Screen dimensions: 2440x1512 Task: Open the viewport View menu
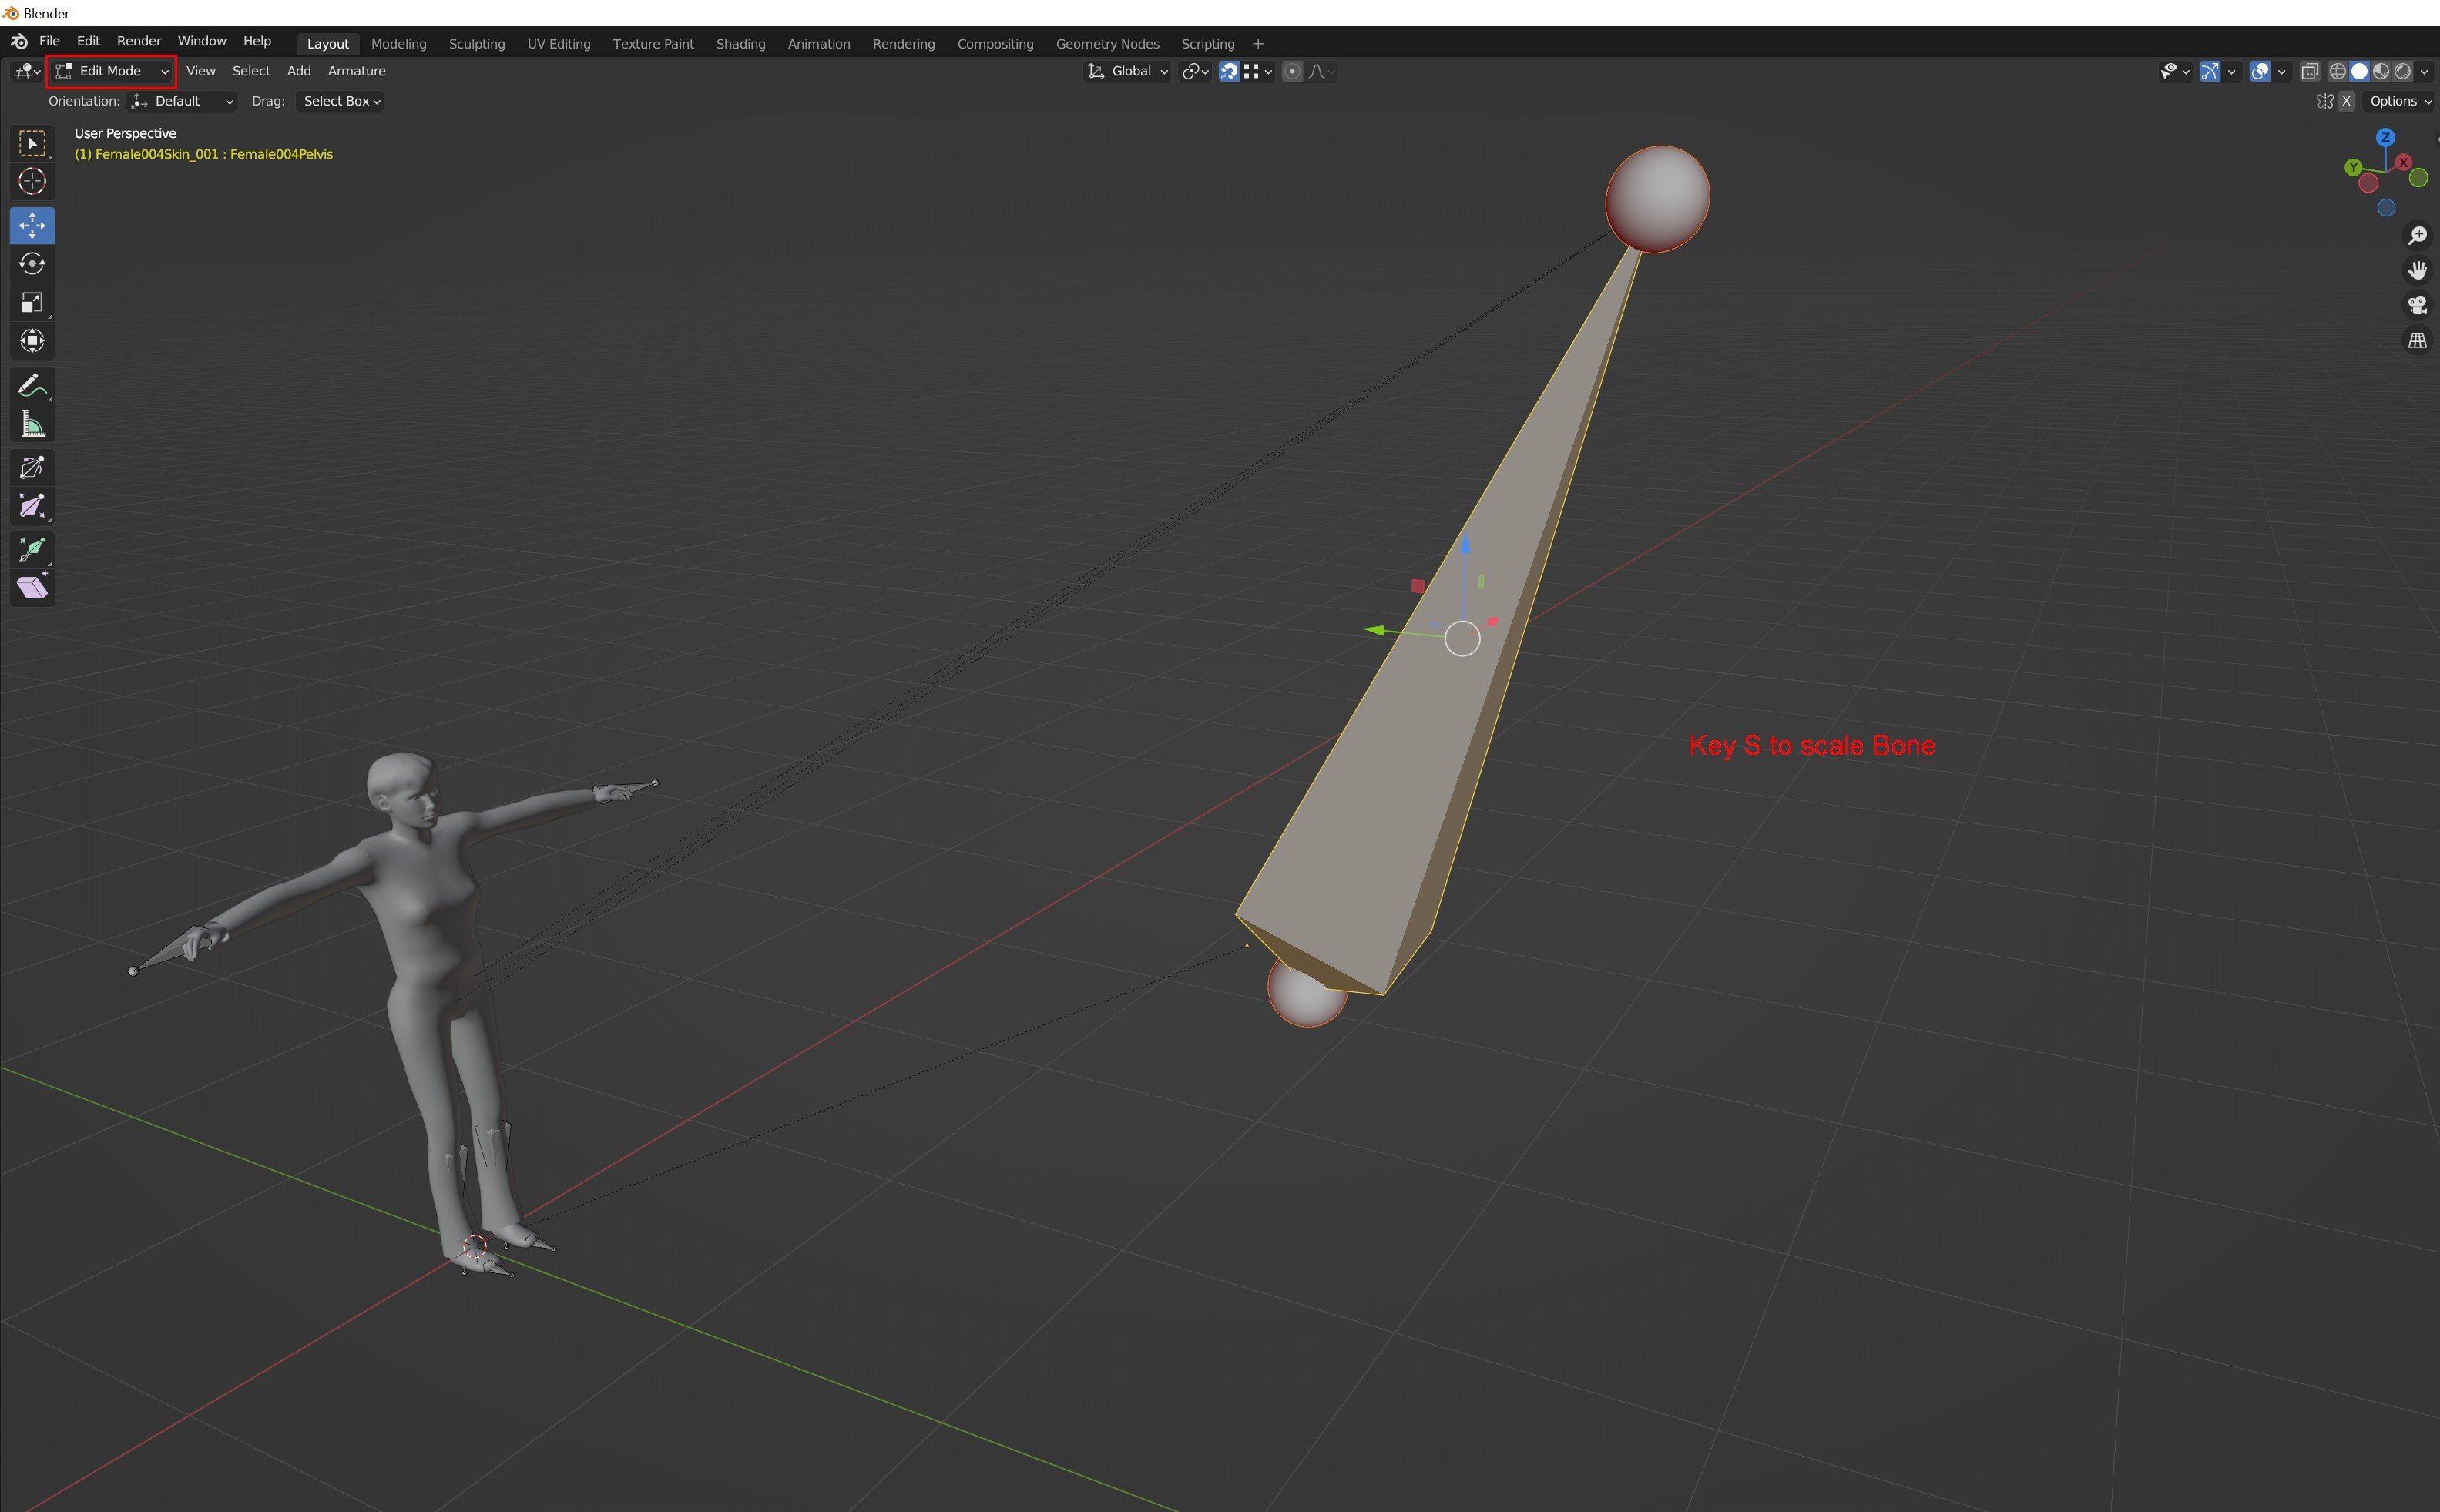point(201,71)
